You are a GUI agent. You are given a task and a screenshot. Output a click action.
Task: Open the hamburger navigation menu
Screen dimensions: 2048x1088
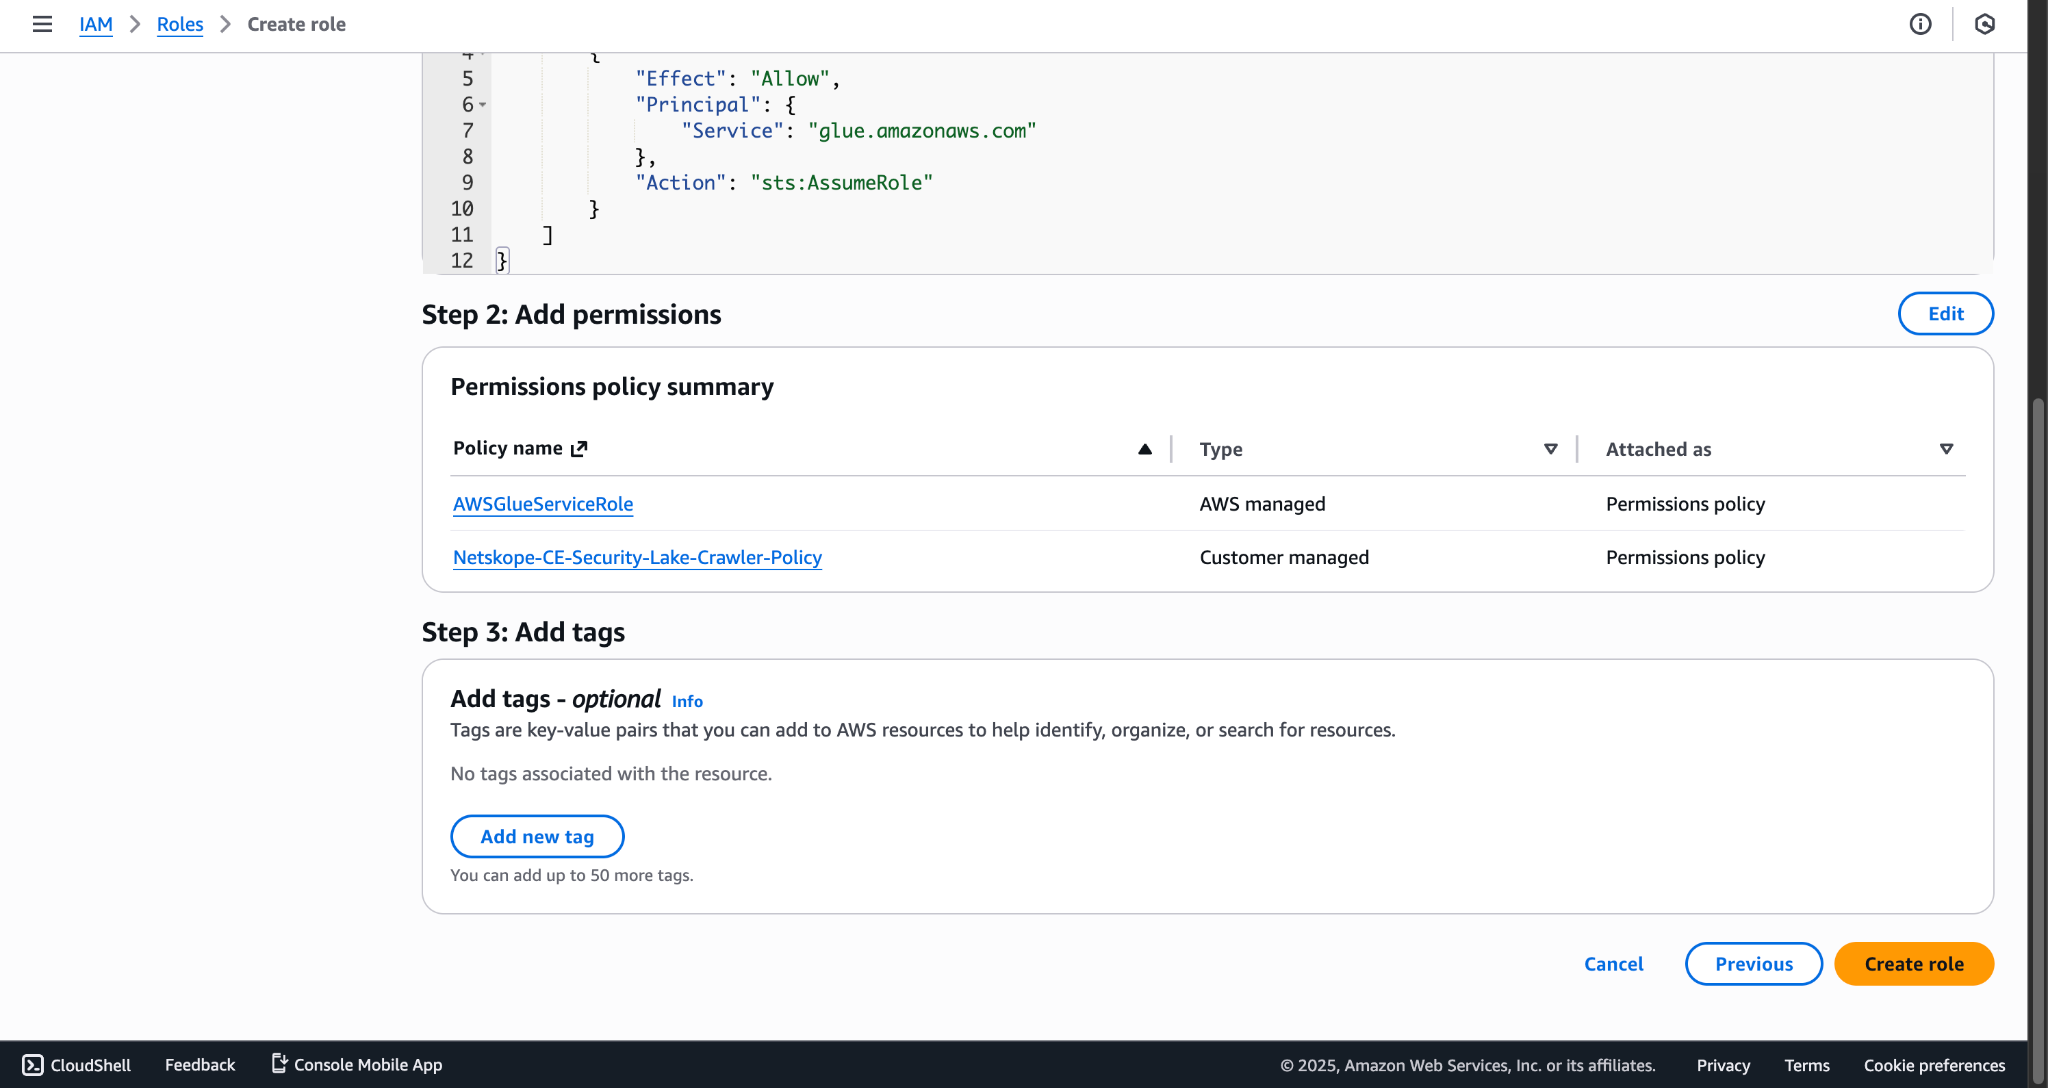(42, 24)
